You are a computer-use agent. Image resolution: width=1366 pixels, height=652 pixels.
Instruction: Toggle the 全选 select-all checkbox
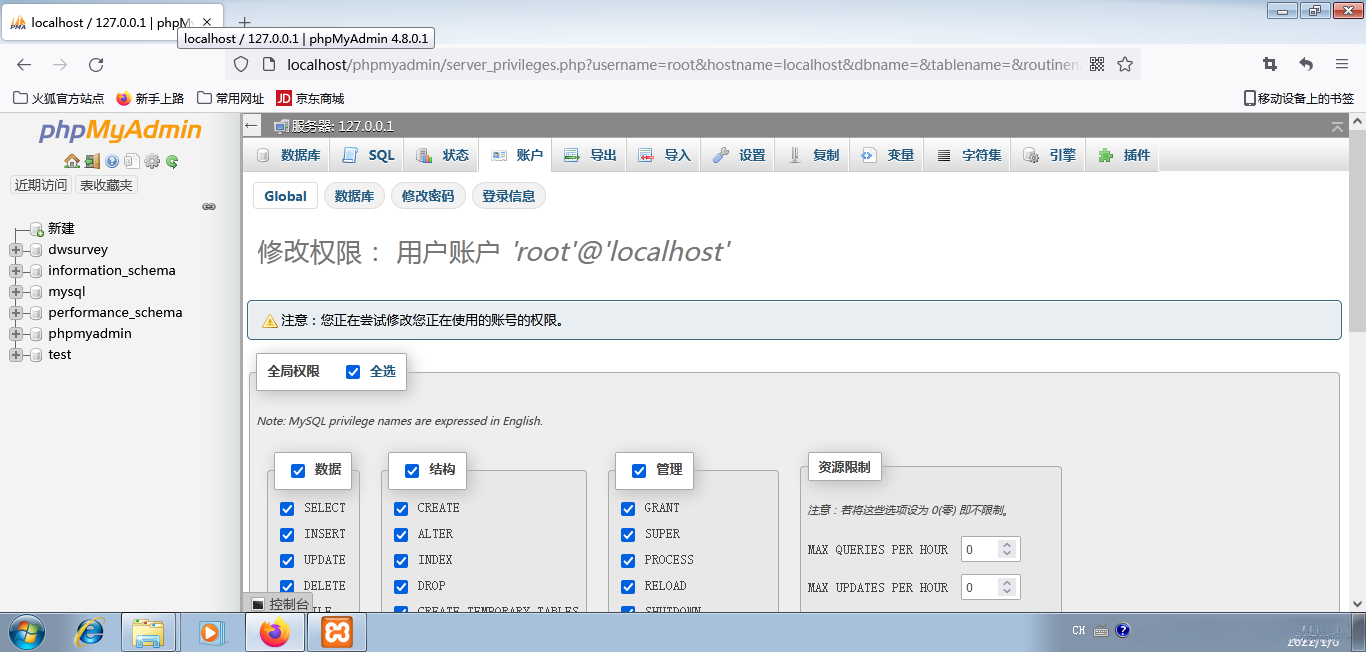point(353,372)
